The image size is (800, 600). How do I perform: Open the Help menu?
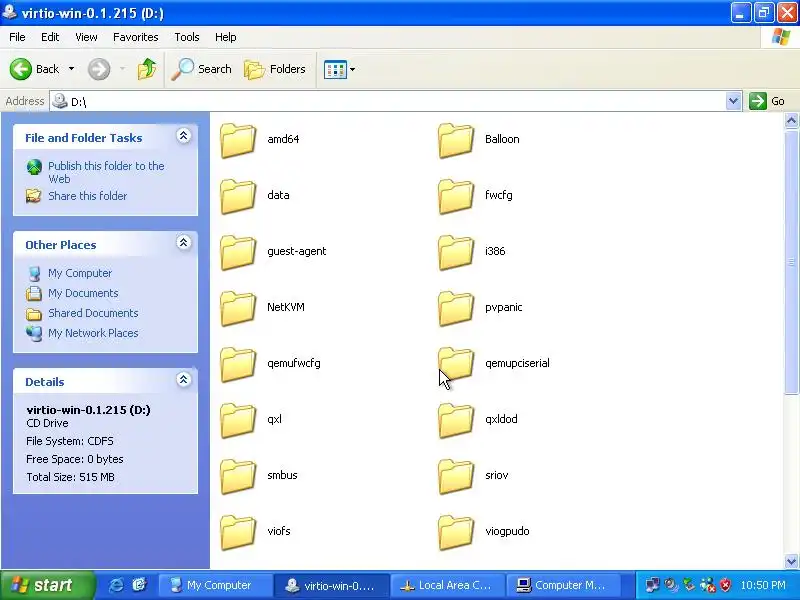[226, 37]
